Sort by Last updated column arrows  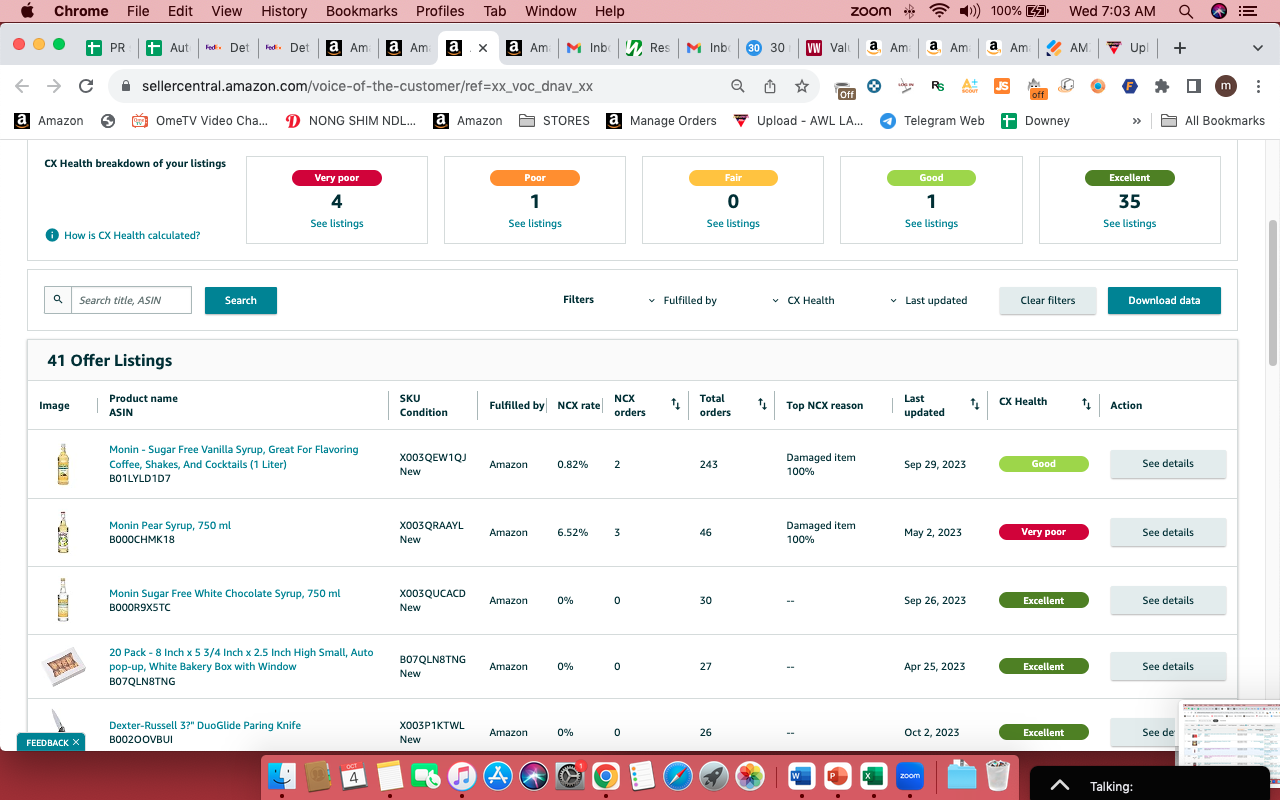975,404
